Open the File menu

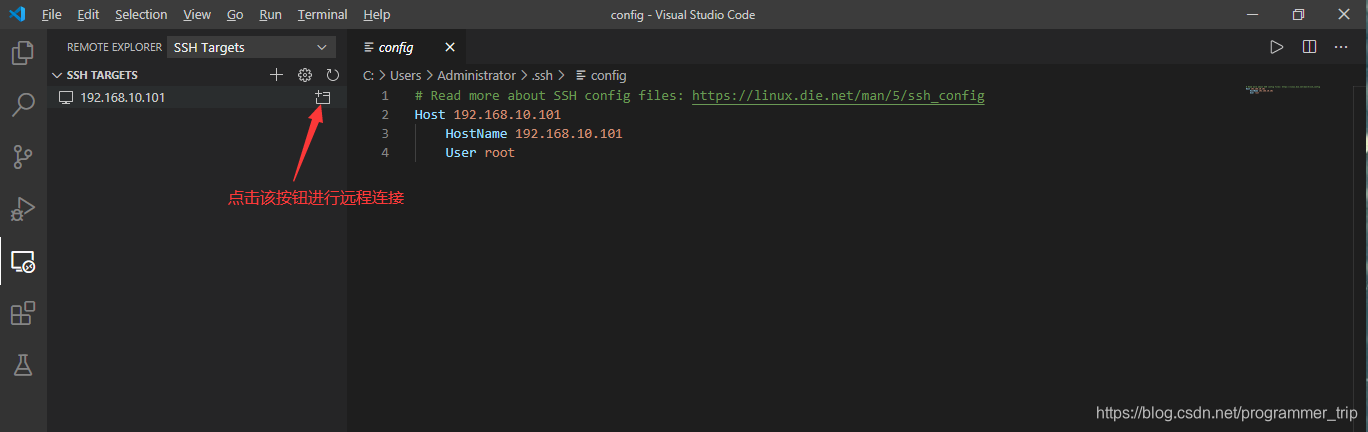52,14
